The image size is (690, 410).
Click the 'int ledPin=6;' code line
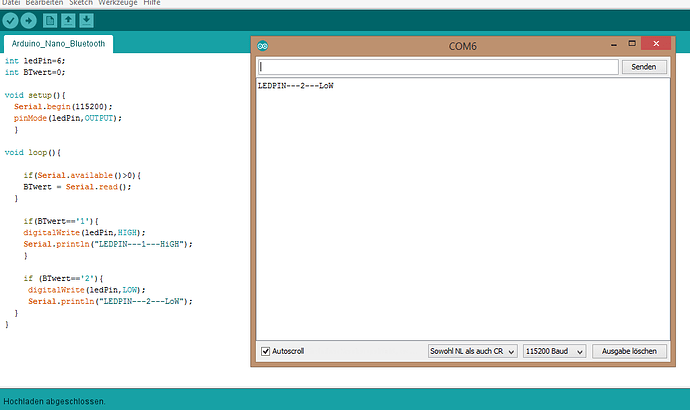click(35, 61)
